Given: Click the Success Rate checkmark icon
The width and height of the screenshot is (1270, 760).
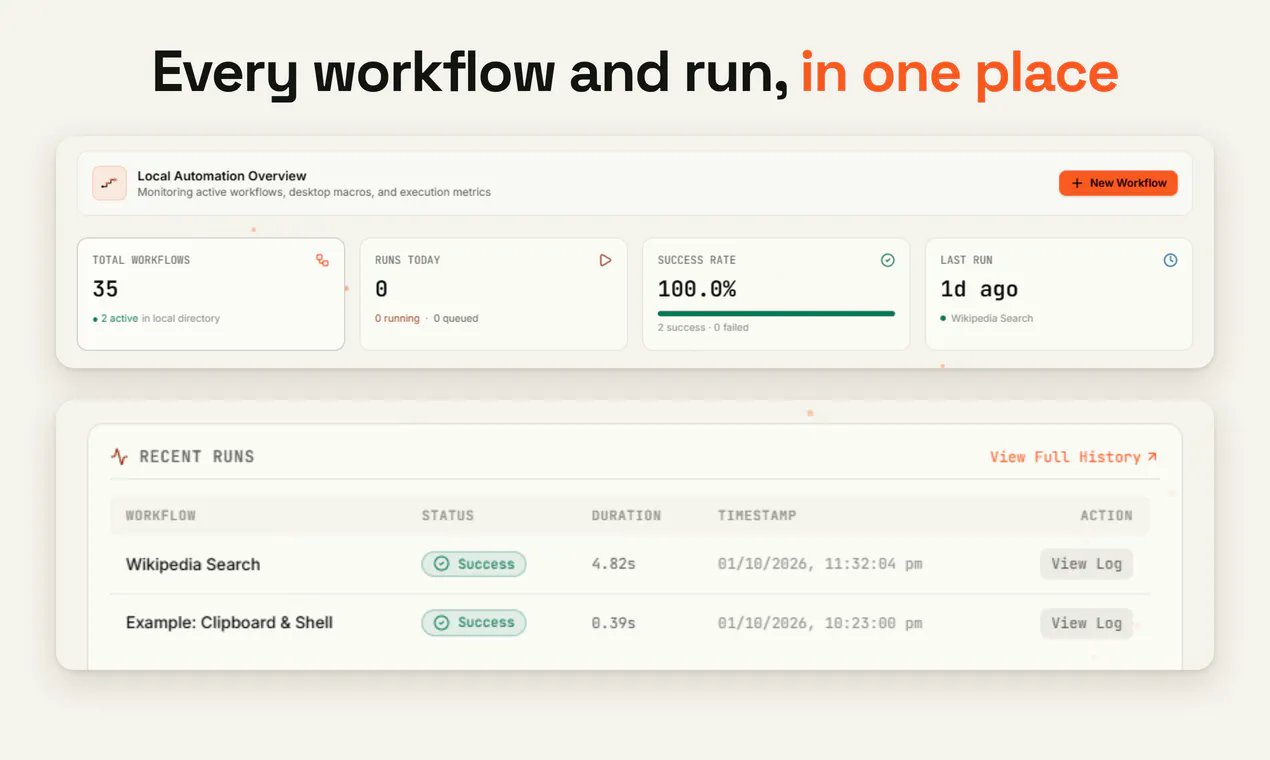Looking at the screenshot, I should click(887, 260).
